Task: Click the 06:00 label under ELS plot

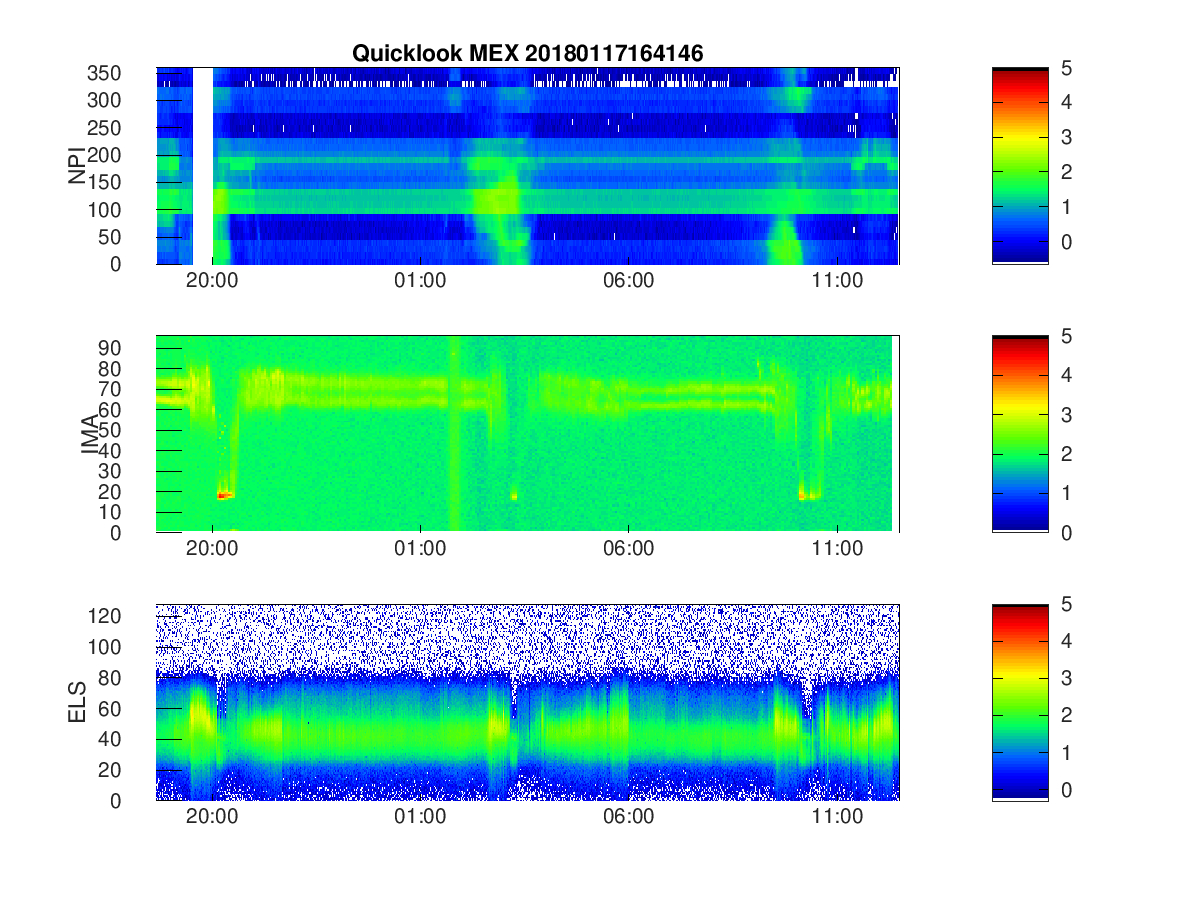Action: pos(628,818)
